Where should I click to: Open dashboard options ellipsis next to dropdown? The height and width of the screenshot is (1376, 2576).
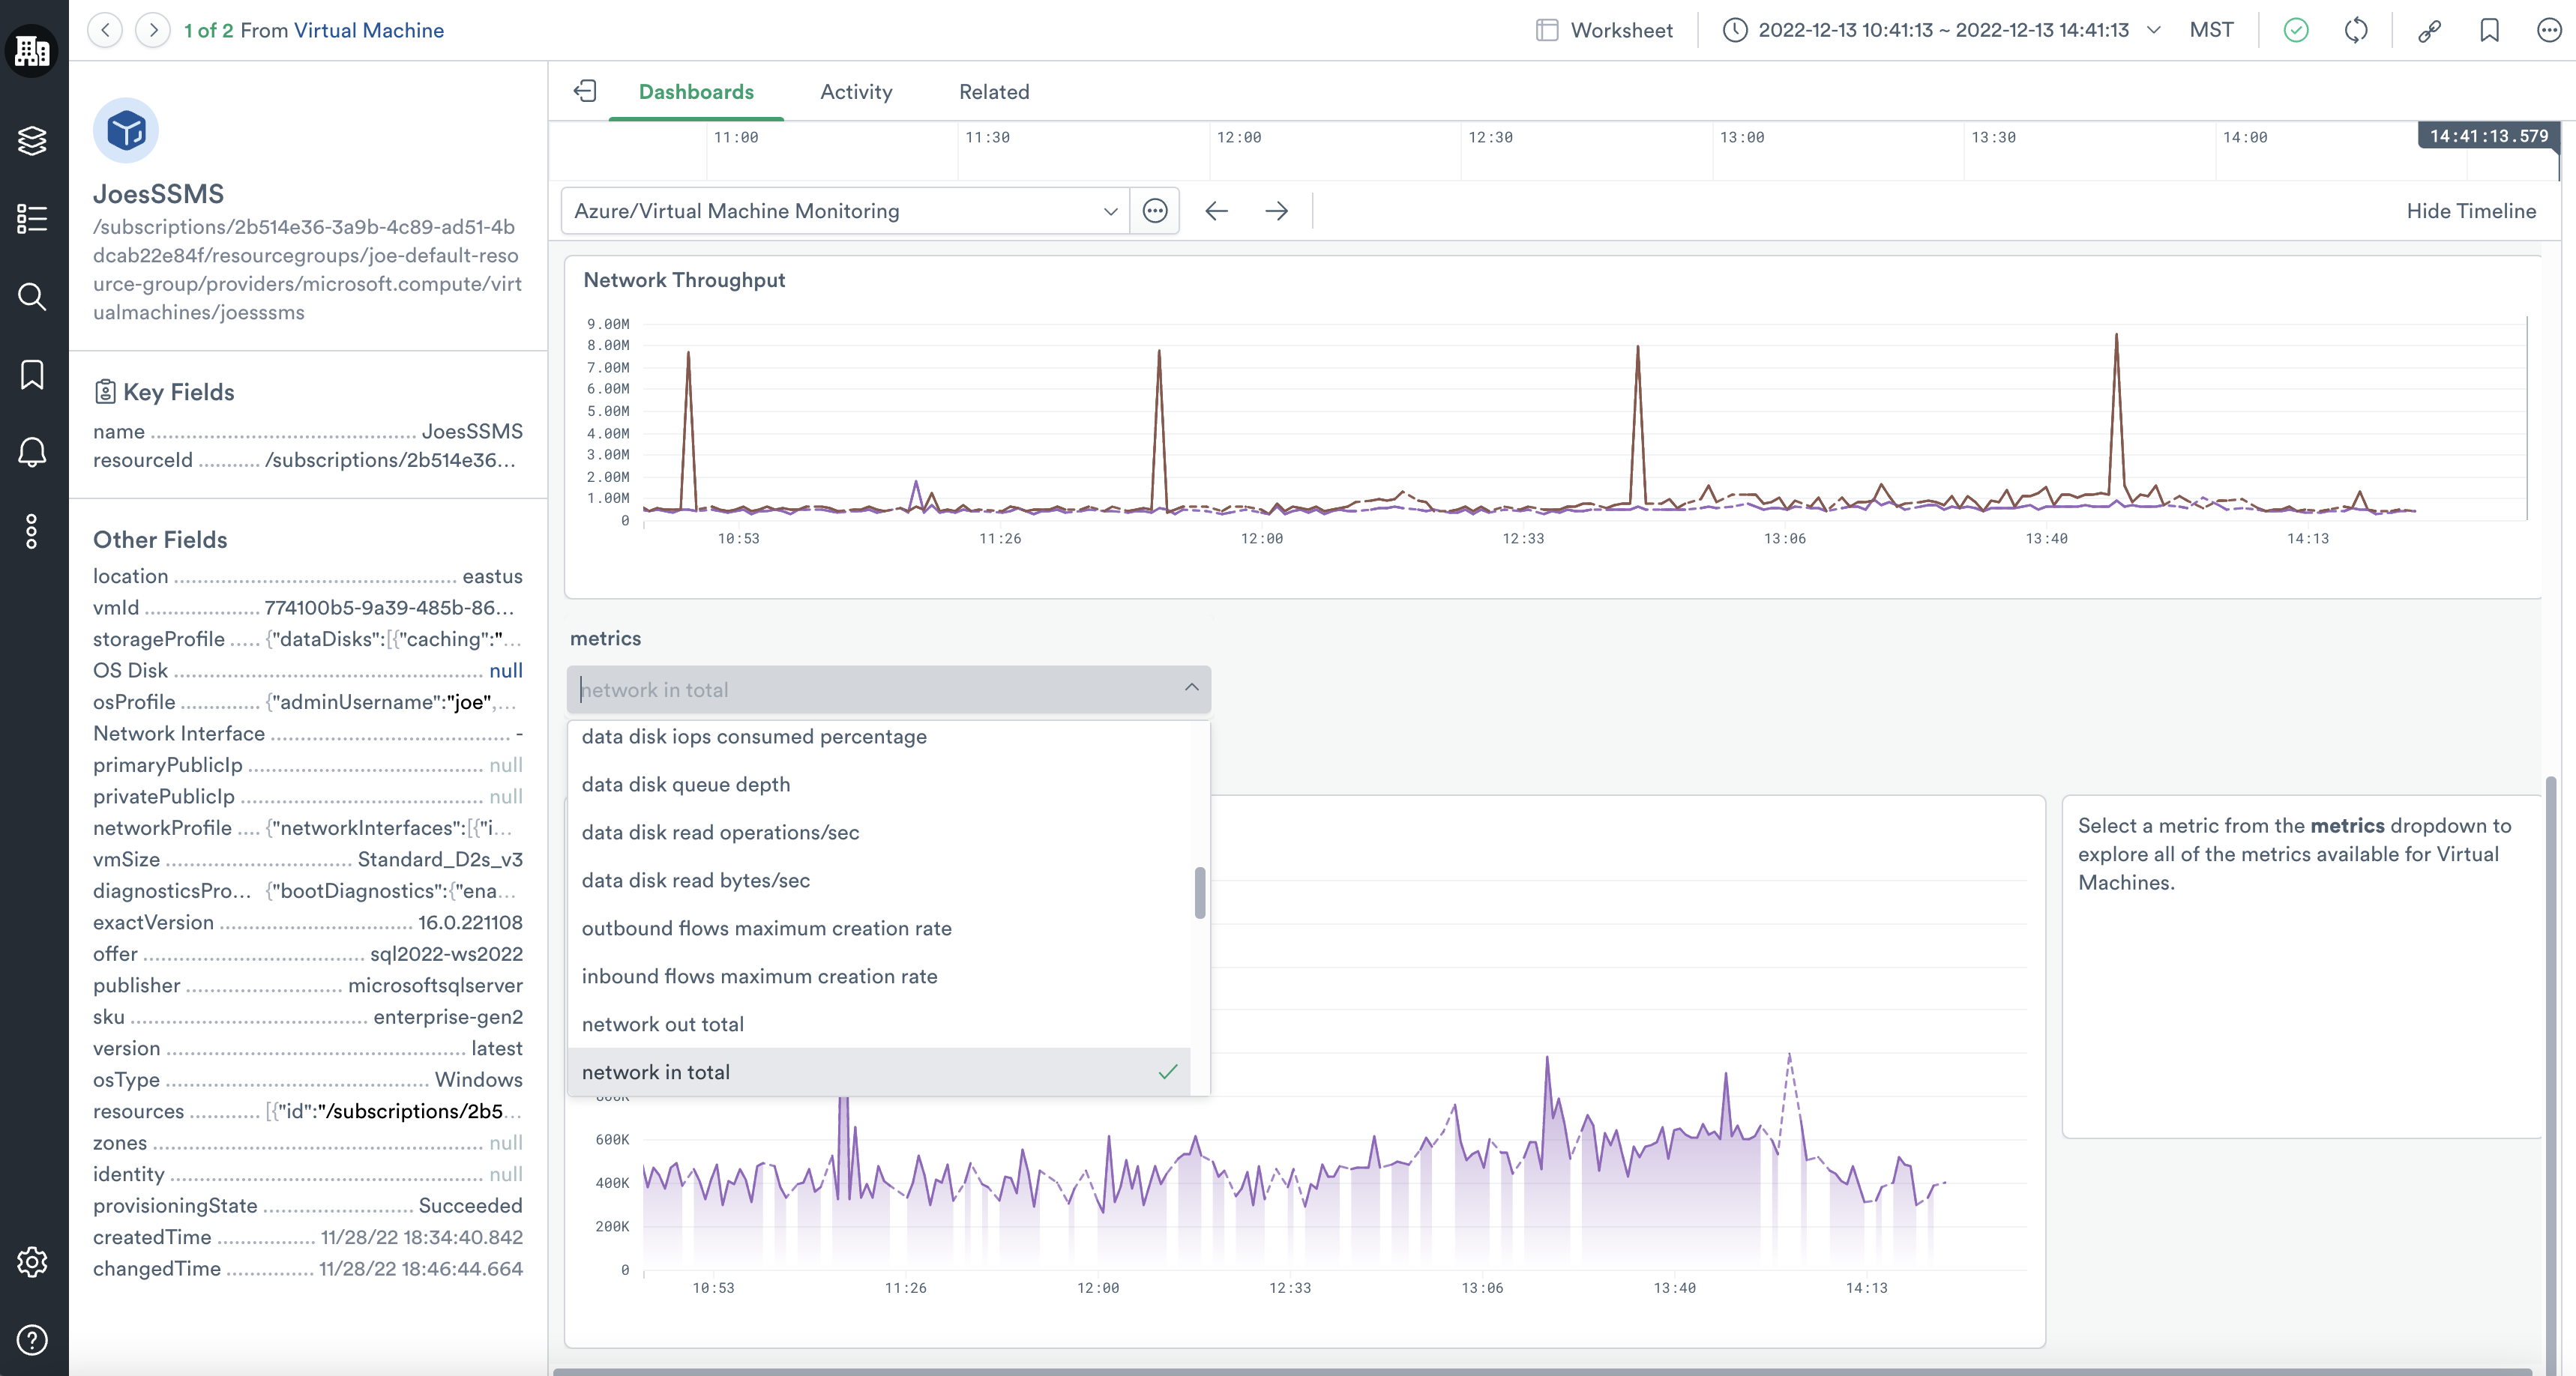(x=1155, y=211)
